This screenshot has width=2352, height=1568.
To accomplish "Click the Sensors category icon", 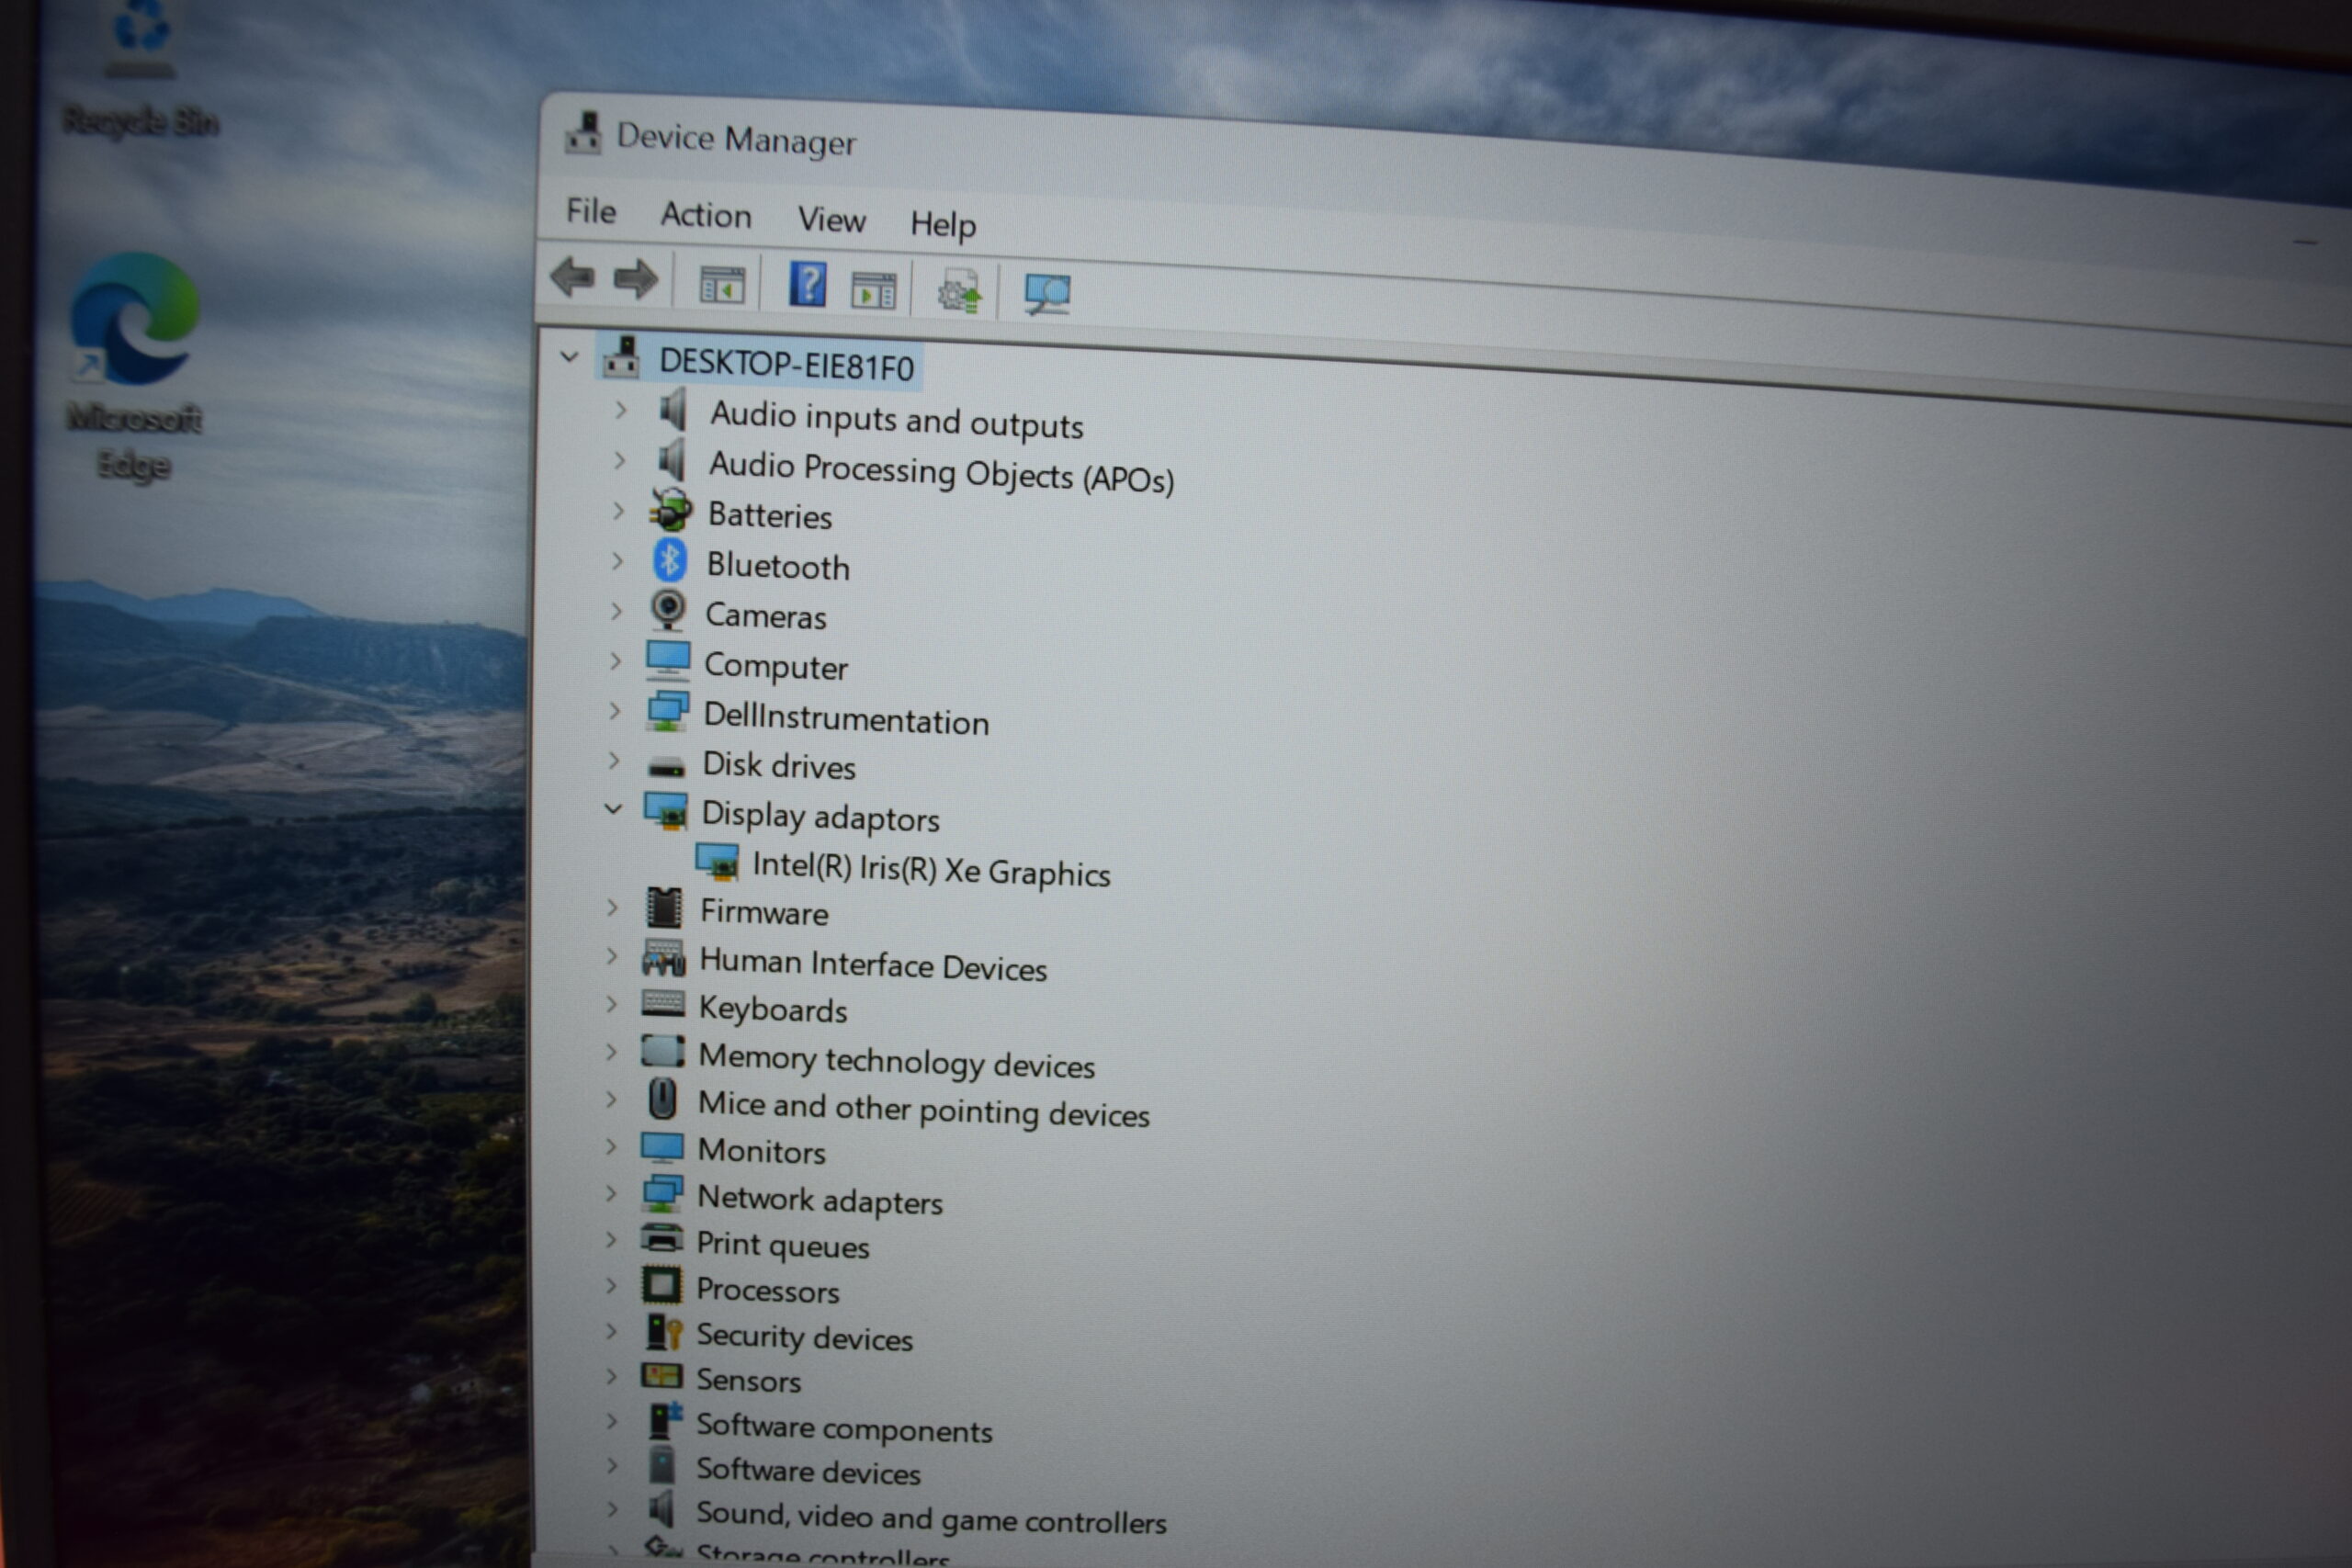I will tap(661, 1376).
